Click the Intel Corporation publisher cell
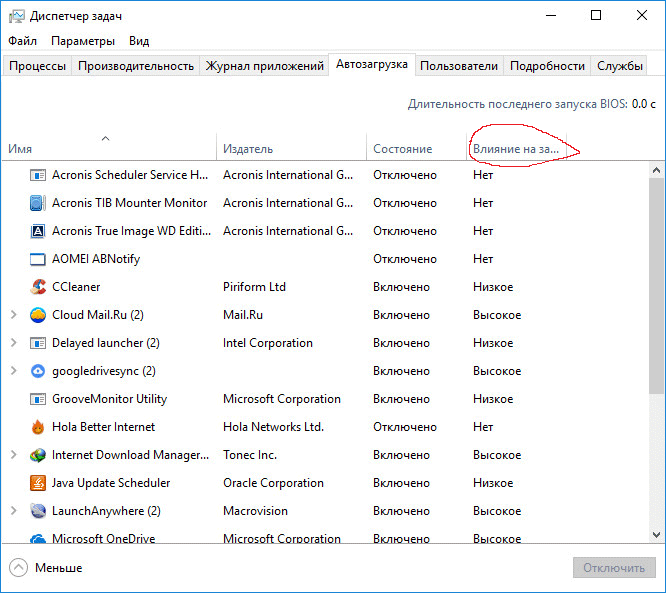The image size is (666, 593). (268, 343)
